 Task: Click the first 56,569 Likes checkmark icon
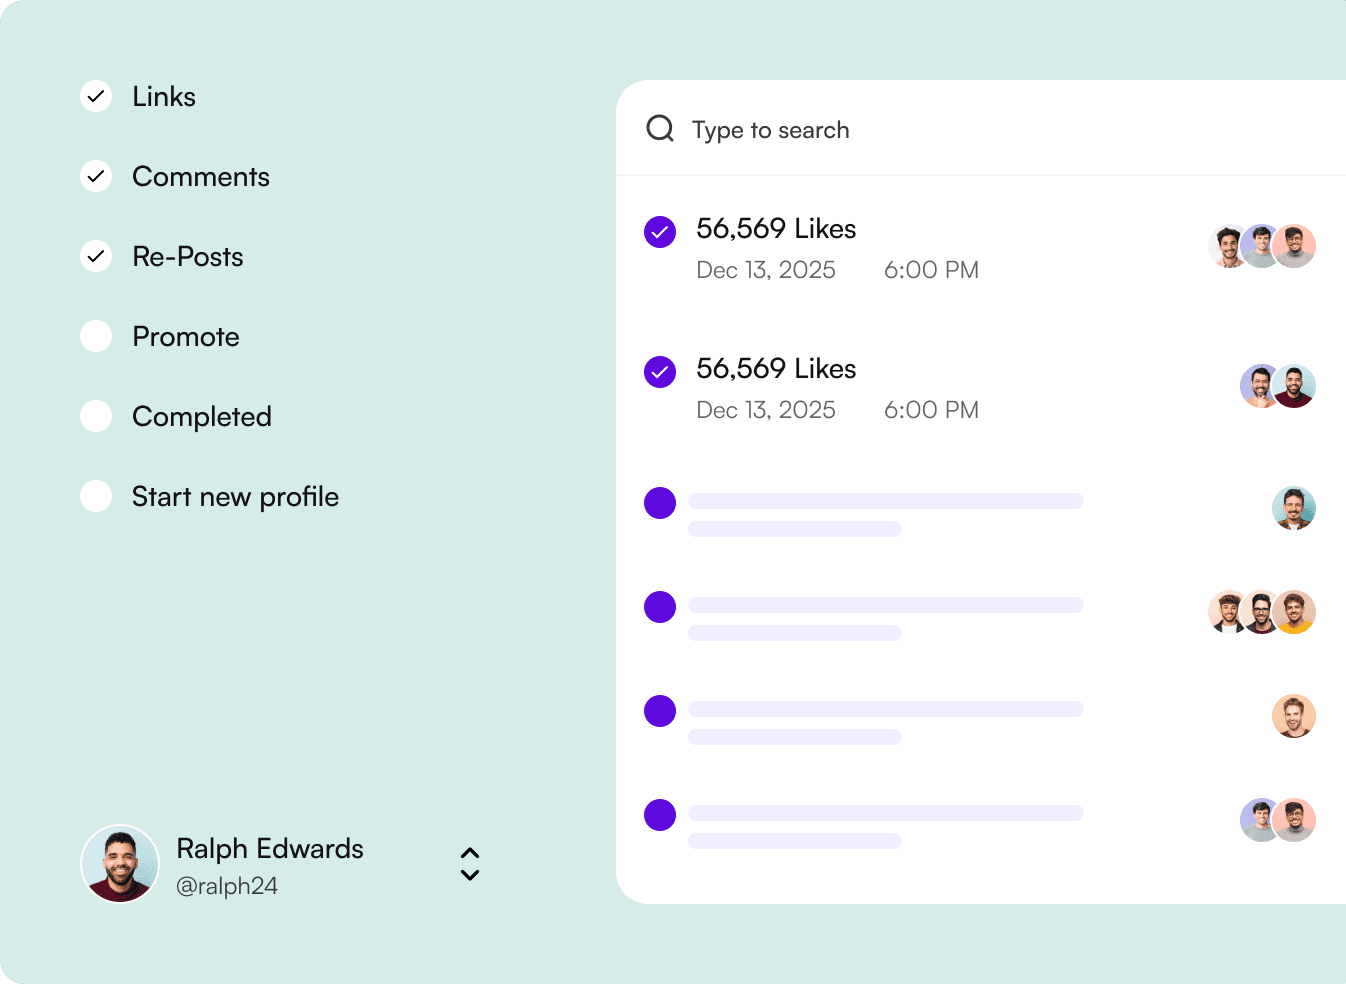point(660,232)
